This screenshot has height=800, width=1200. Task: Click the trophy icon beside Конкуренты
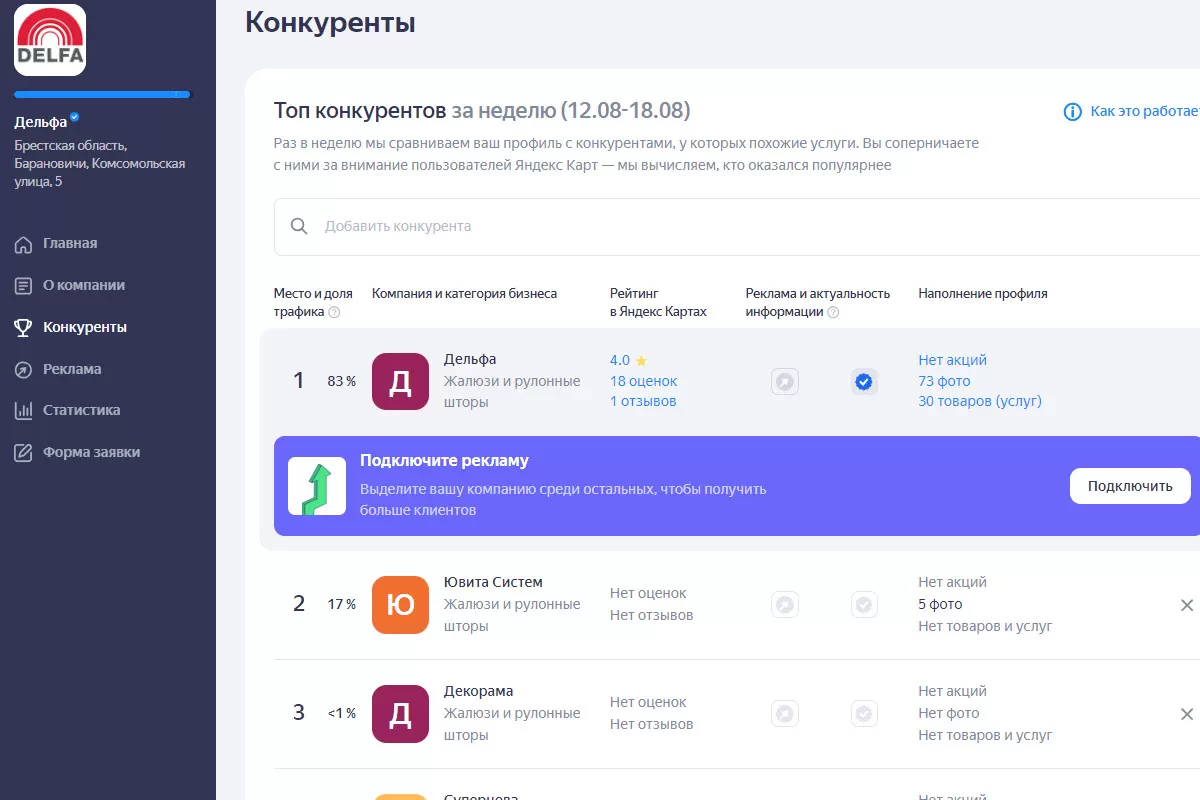tap(23, 327)
